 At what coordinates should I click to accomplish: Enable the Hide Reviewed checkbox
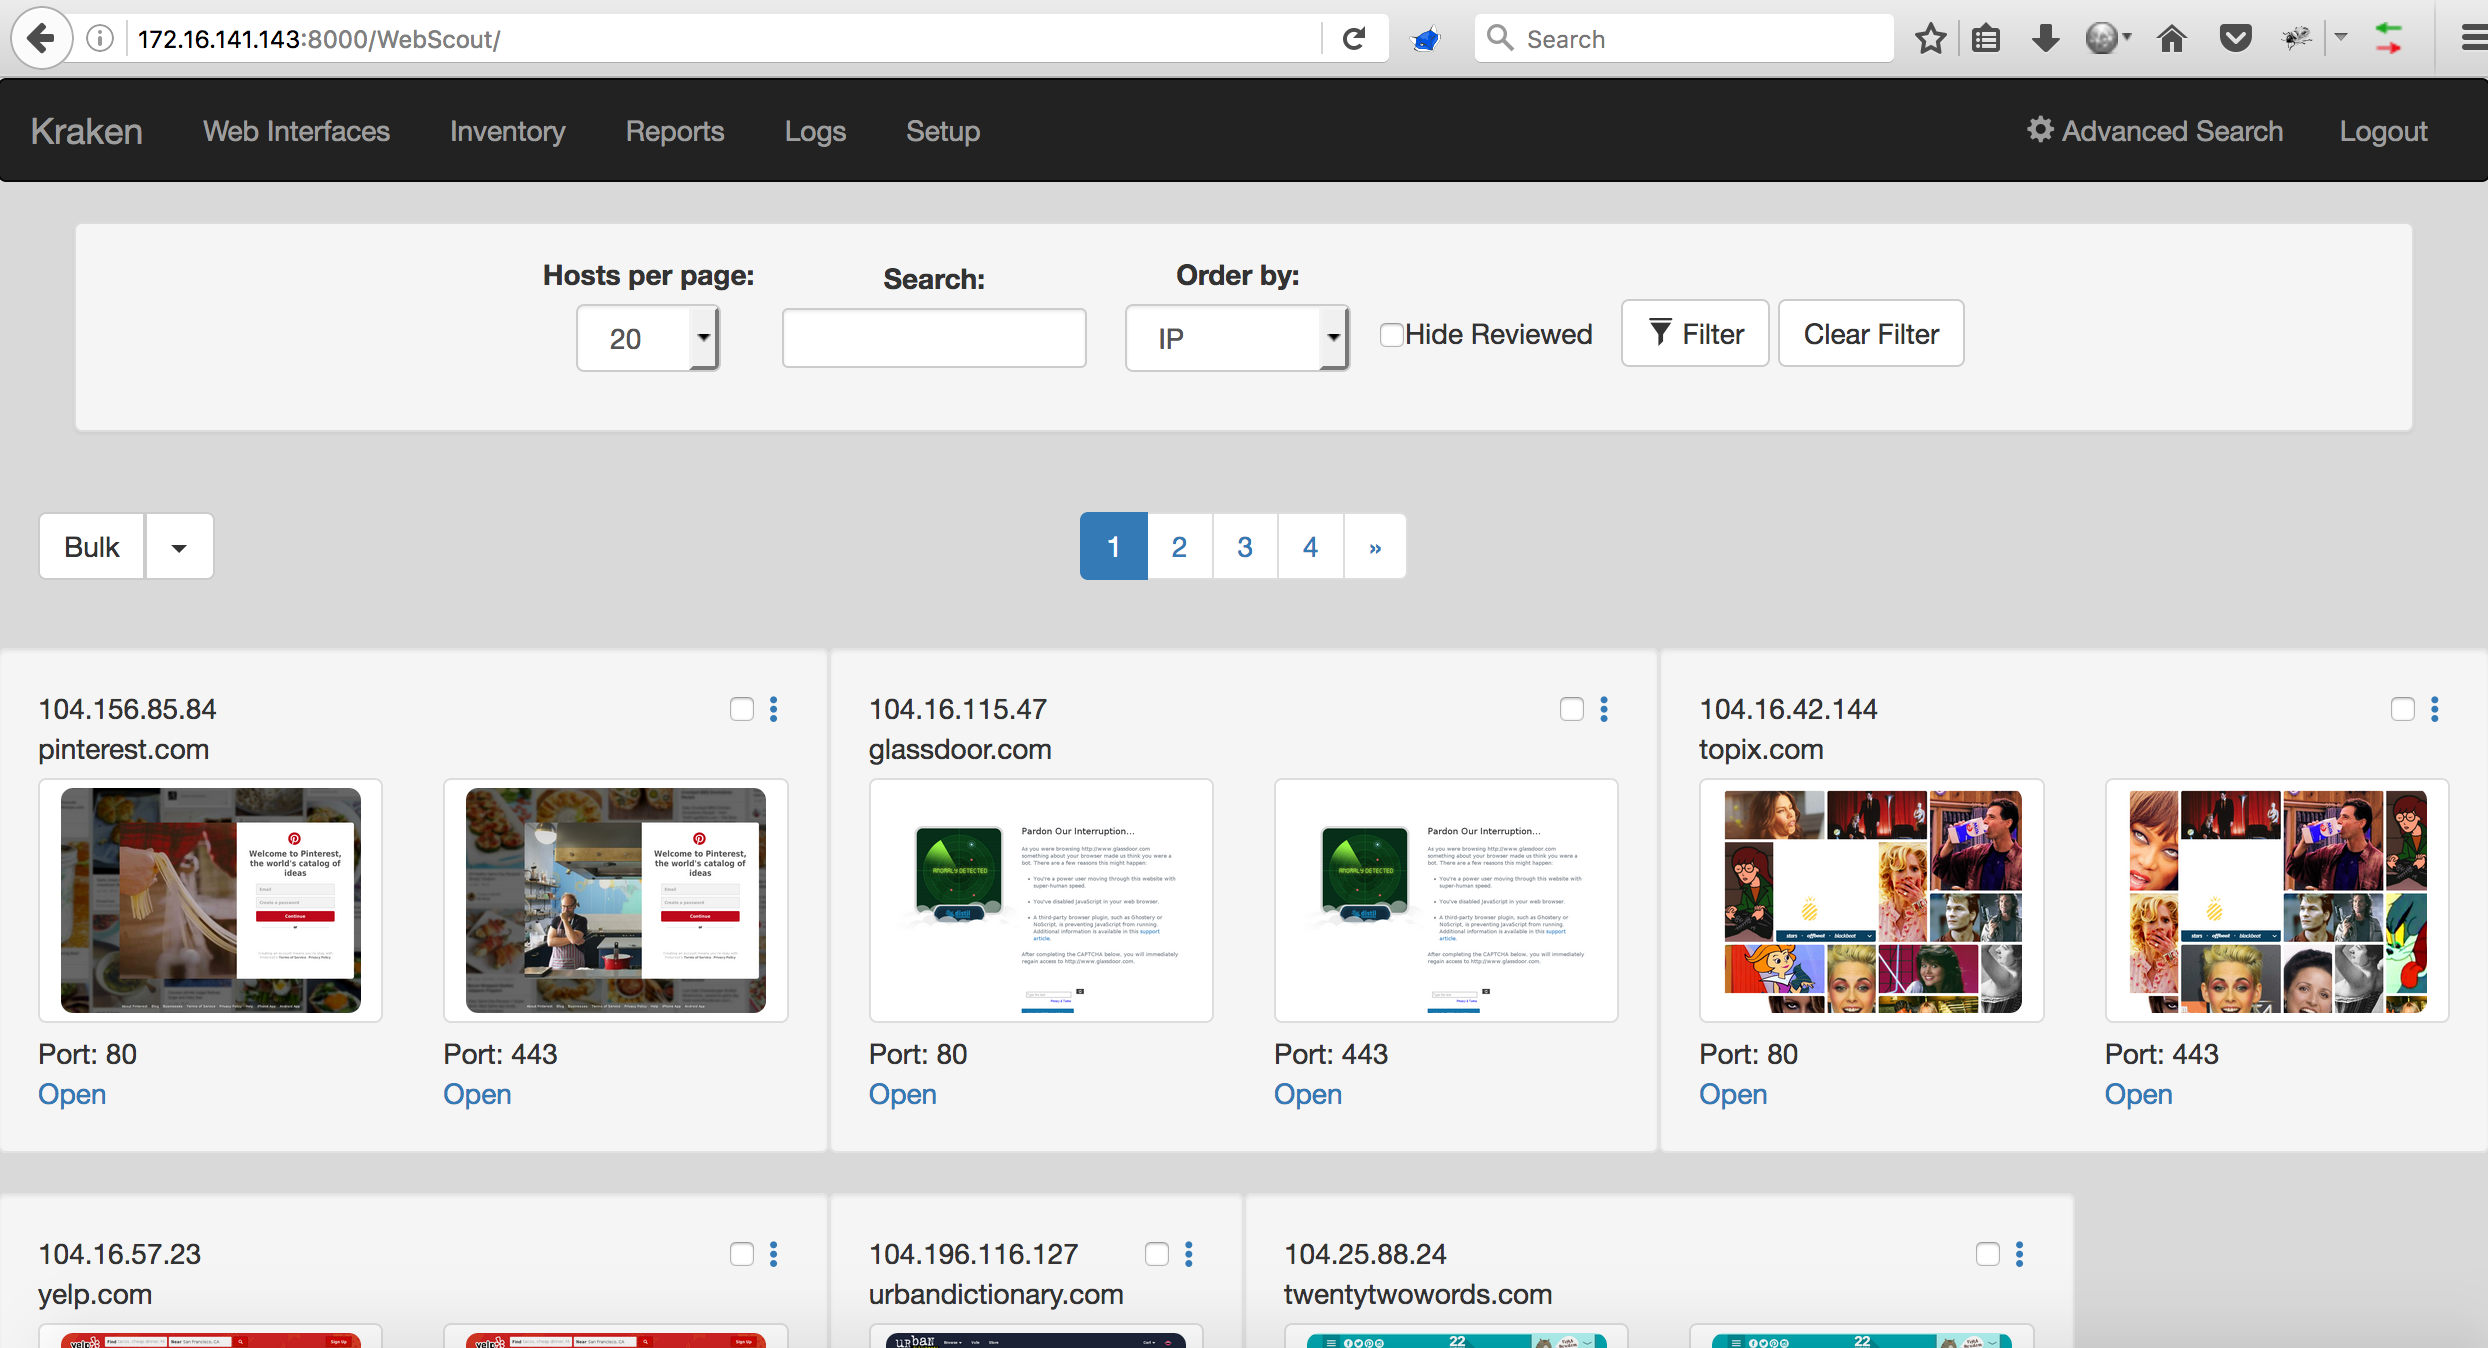click(x=1391, y=335)
